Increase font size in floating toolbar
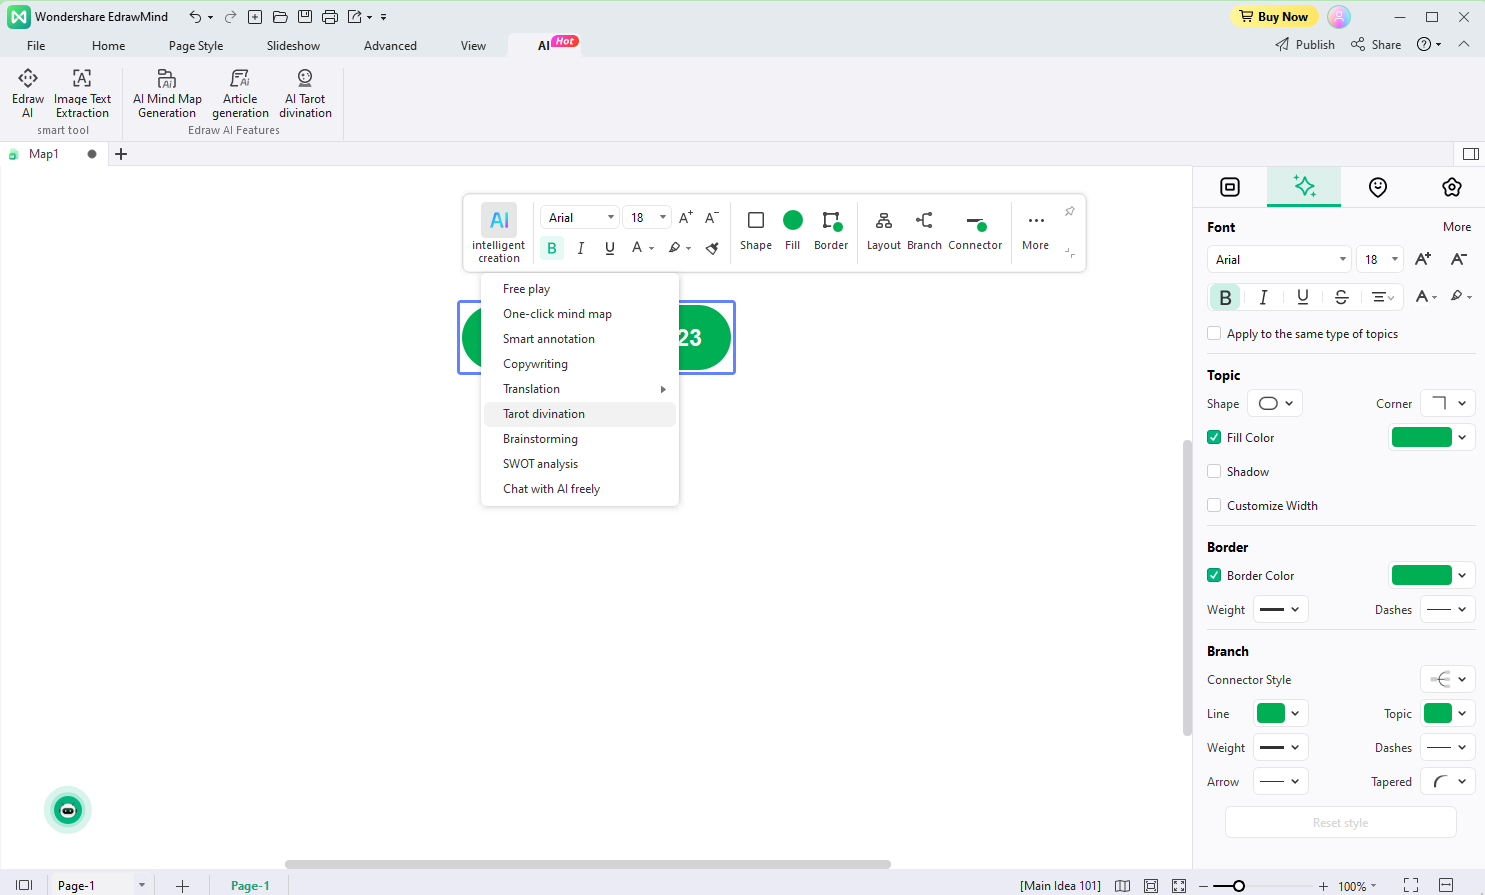This screenshot has height=895, width=1485. click(x=686, y=217)
